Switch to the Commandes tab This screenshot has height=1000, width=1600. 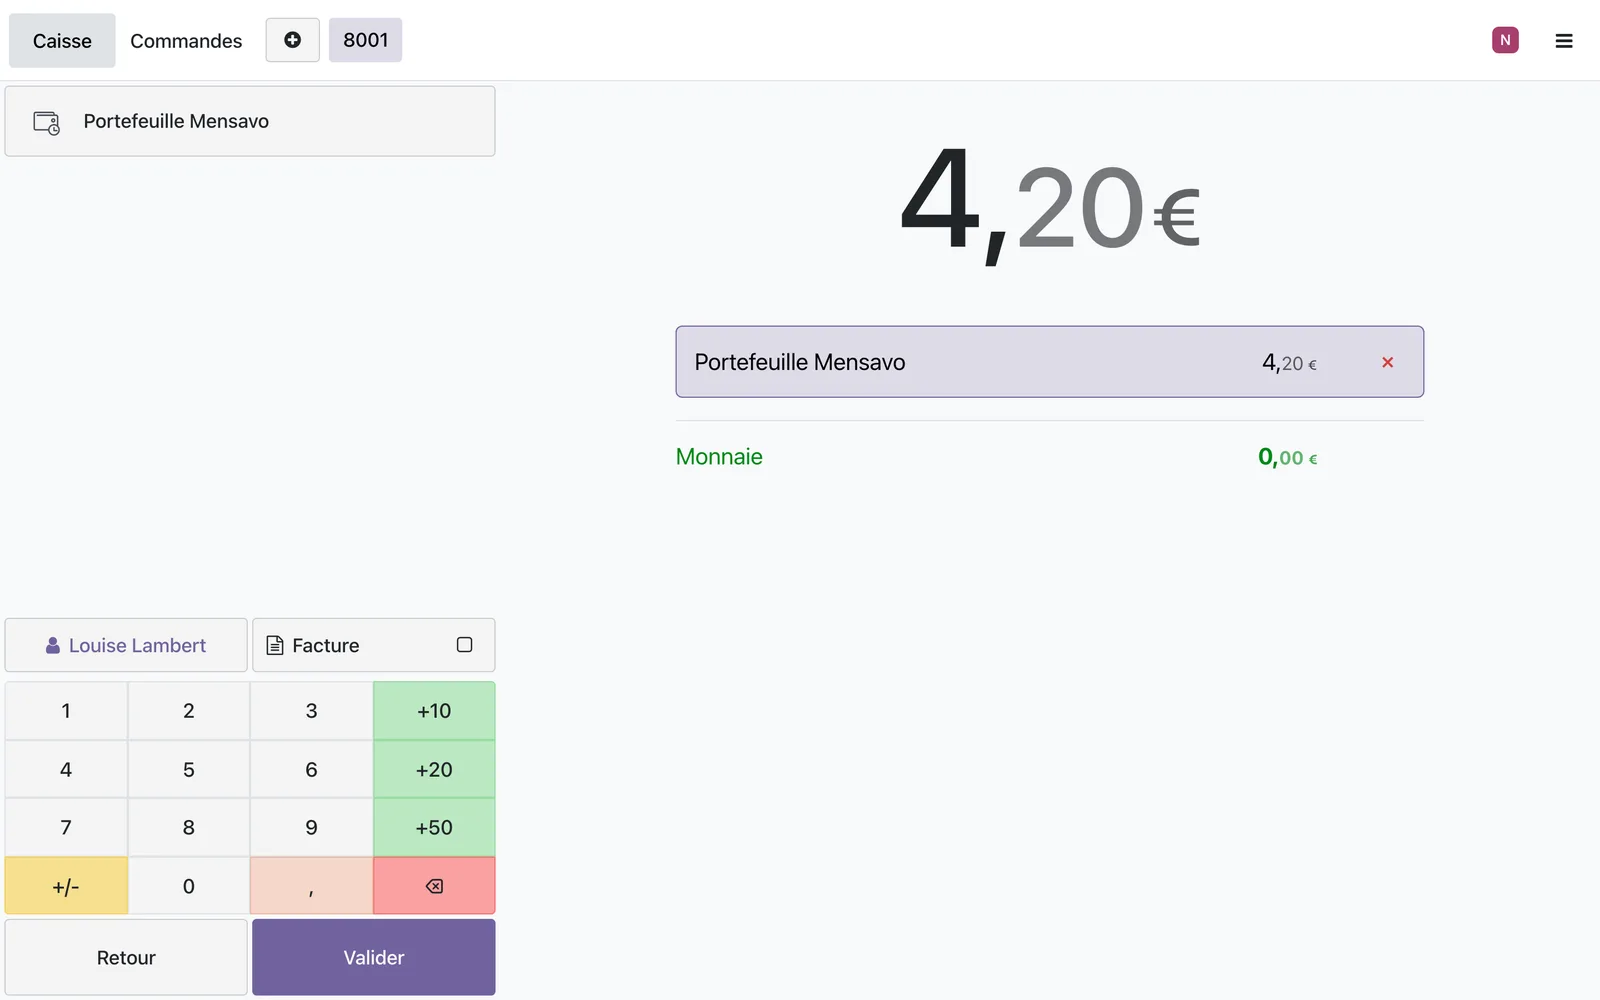point(186,41)
